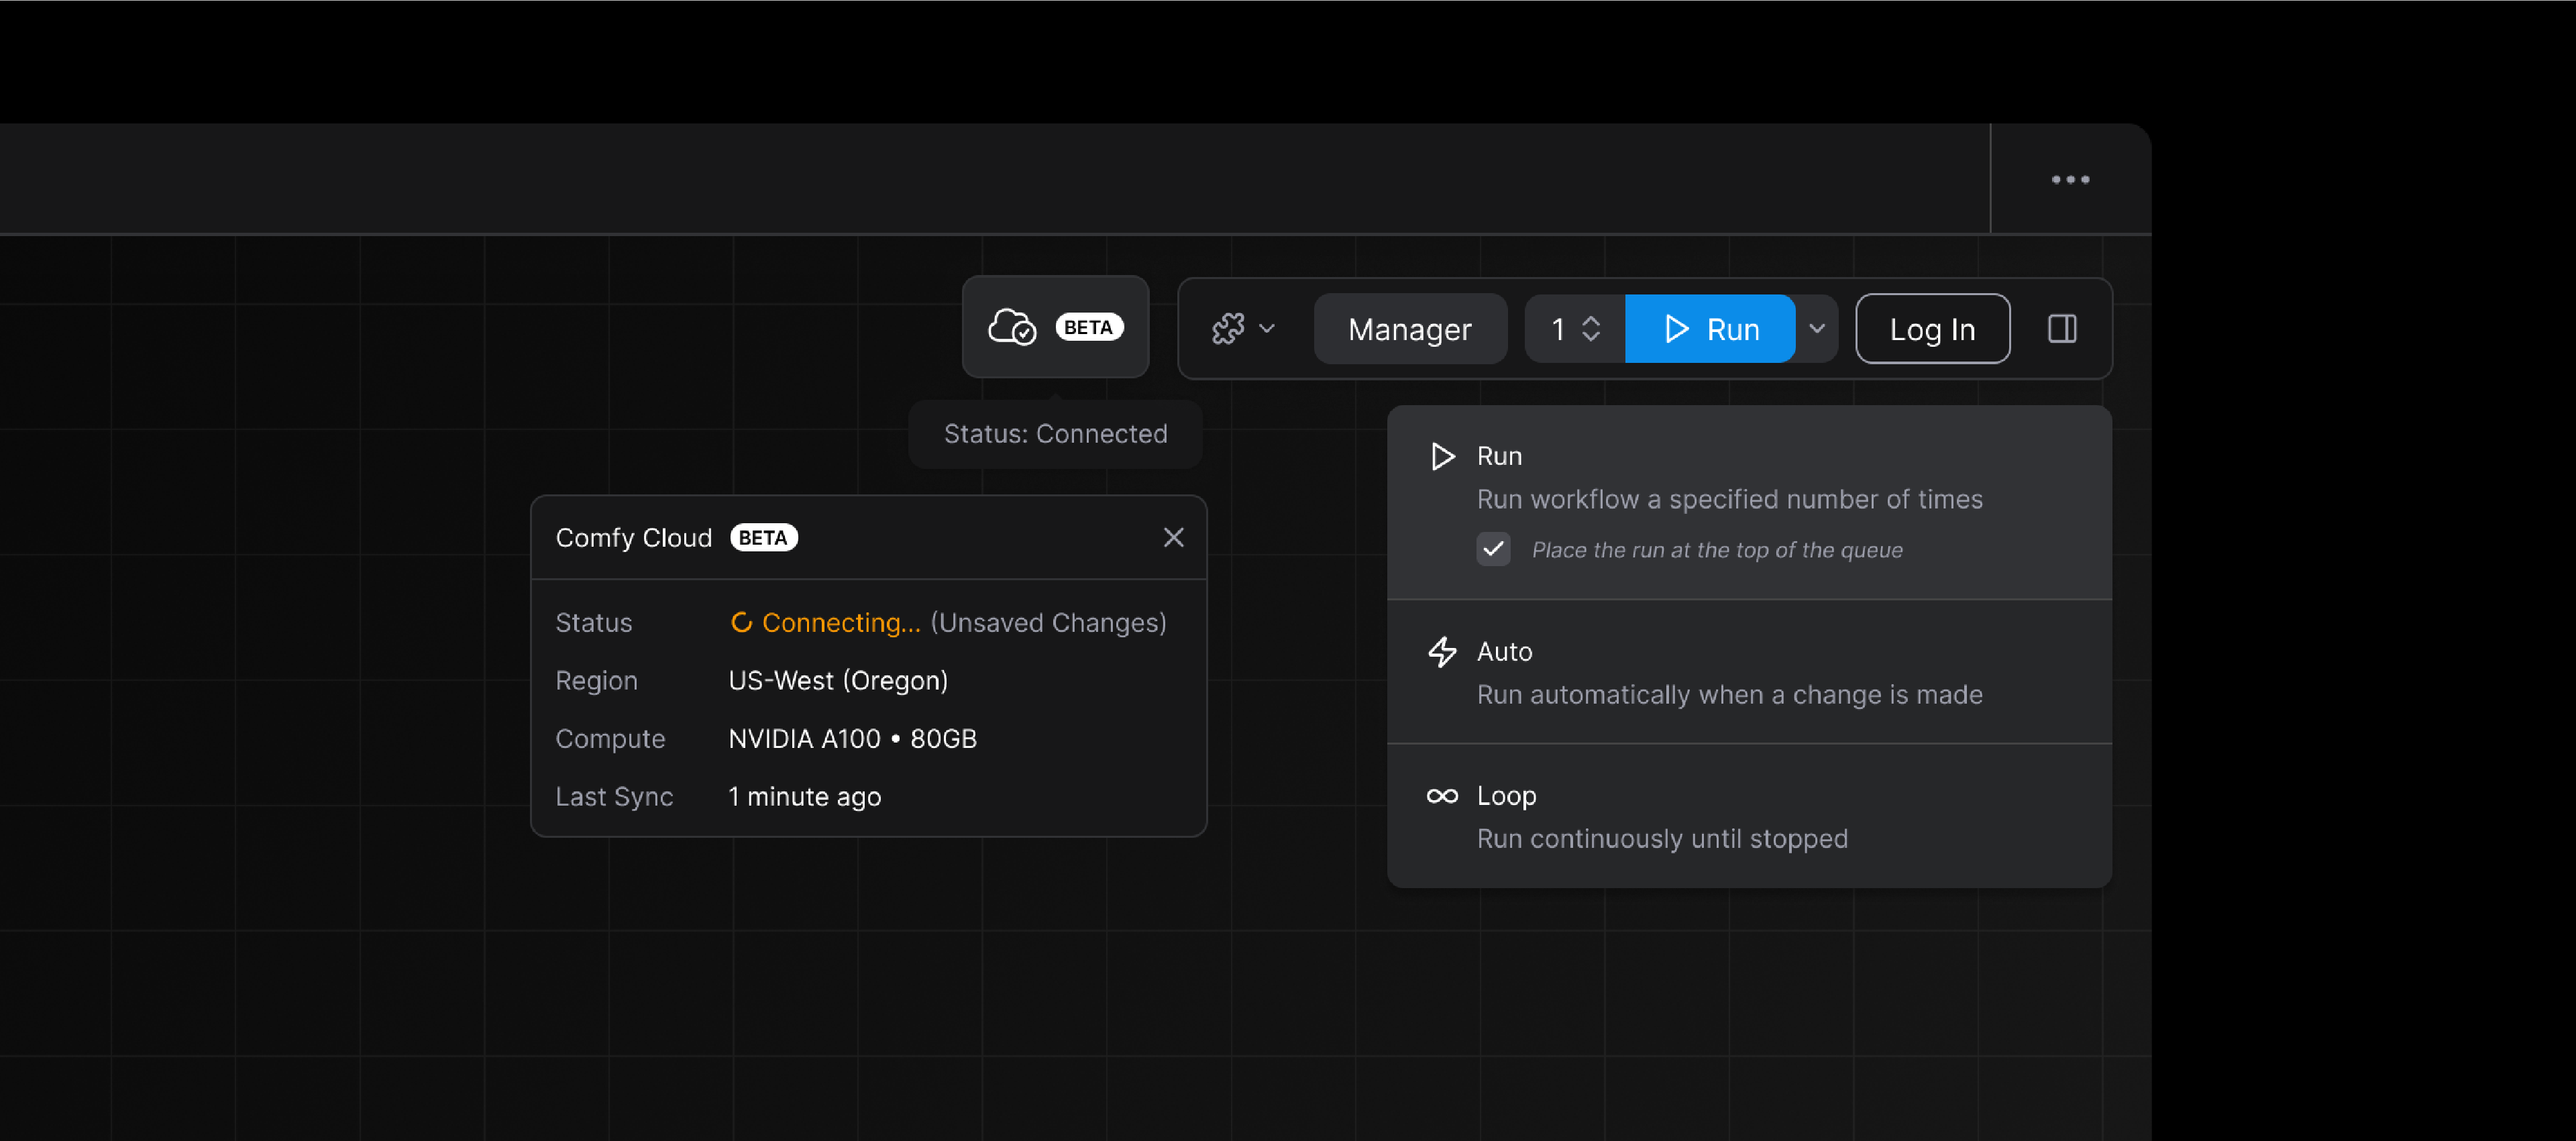Open the extensions chevron dropdown
2576x1141 pixels.
1268,328
